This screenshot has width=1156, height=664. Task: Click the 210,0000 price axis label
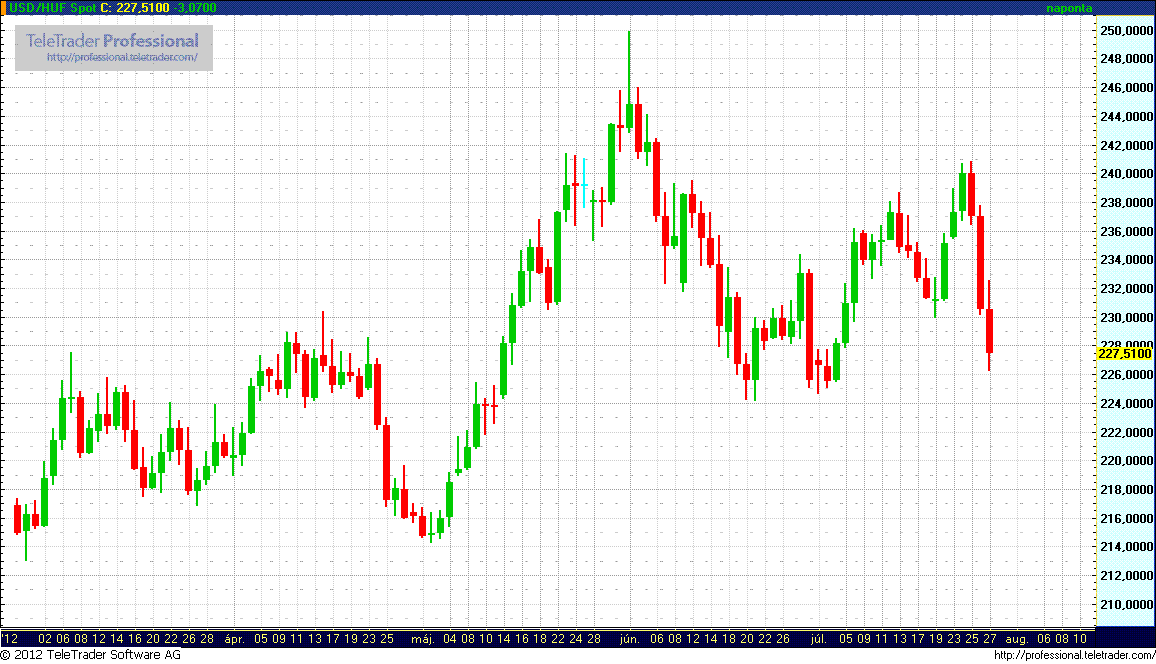[1125, 605]
